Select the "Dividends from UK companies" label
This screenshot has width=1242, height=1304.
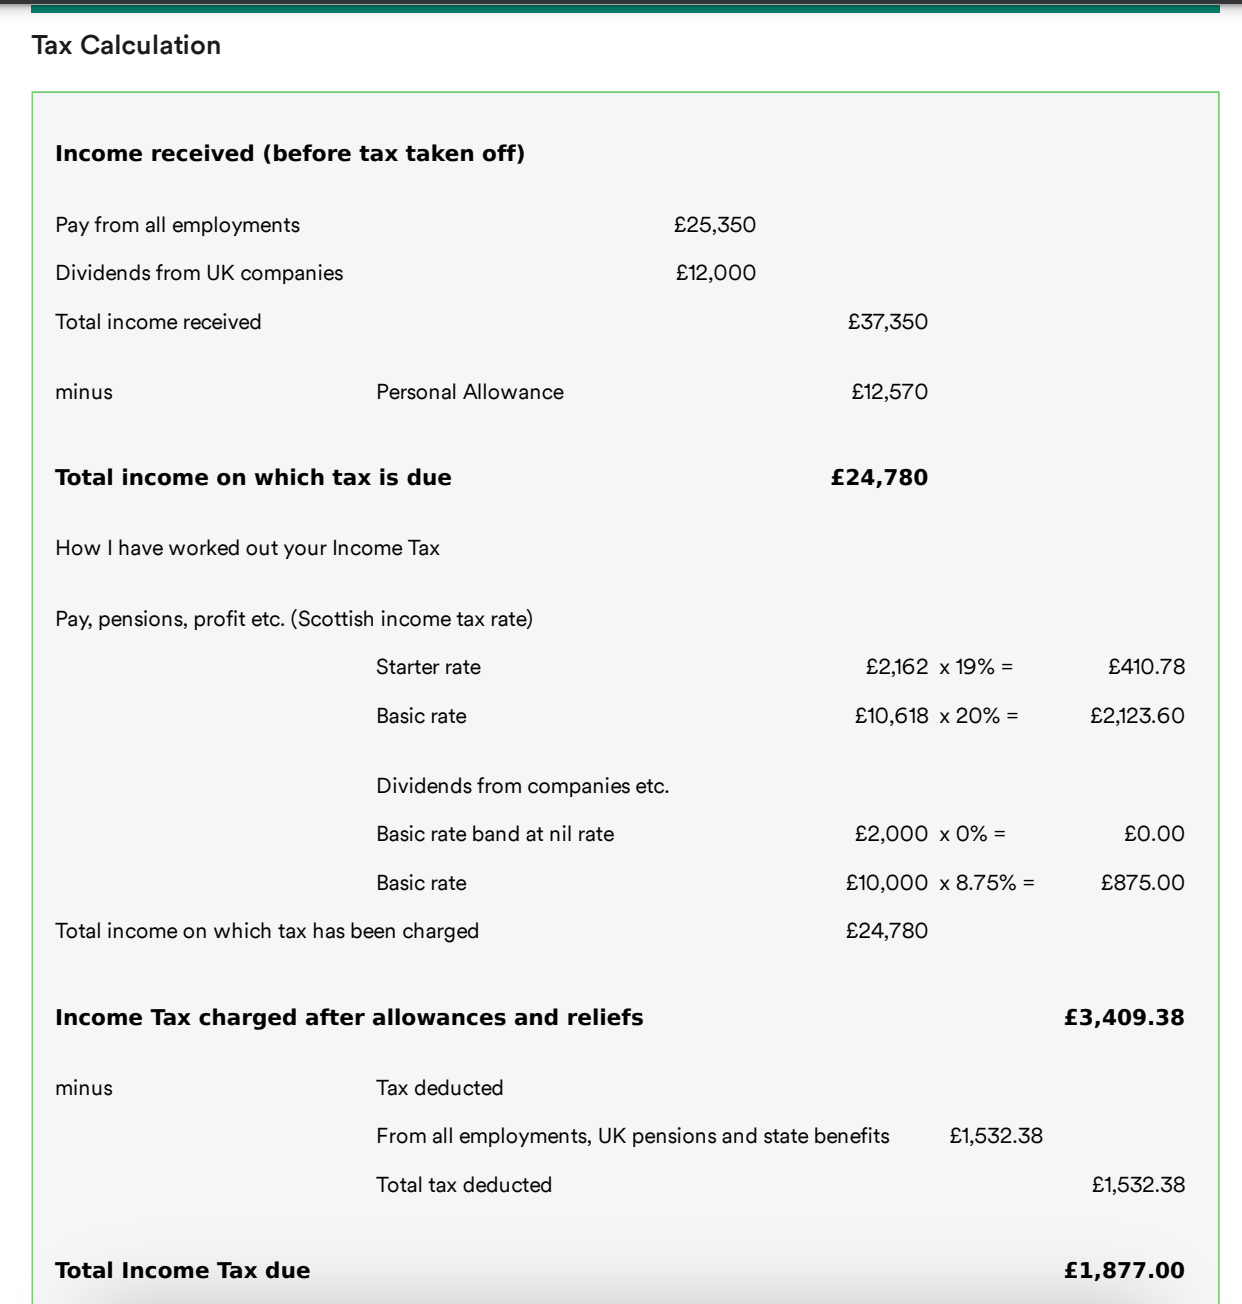[199, 273]
